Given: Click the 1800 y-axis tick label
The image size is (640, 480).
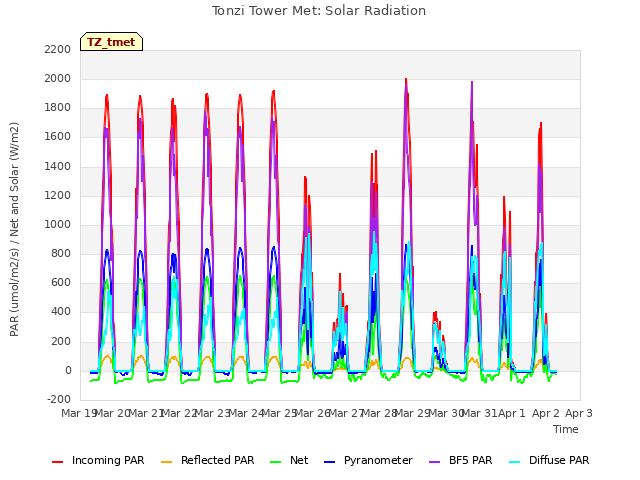Looking at the screenshot, I should 58,108.
